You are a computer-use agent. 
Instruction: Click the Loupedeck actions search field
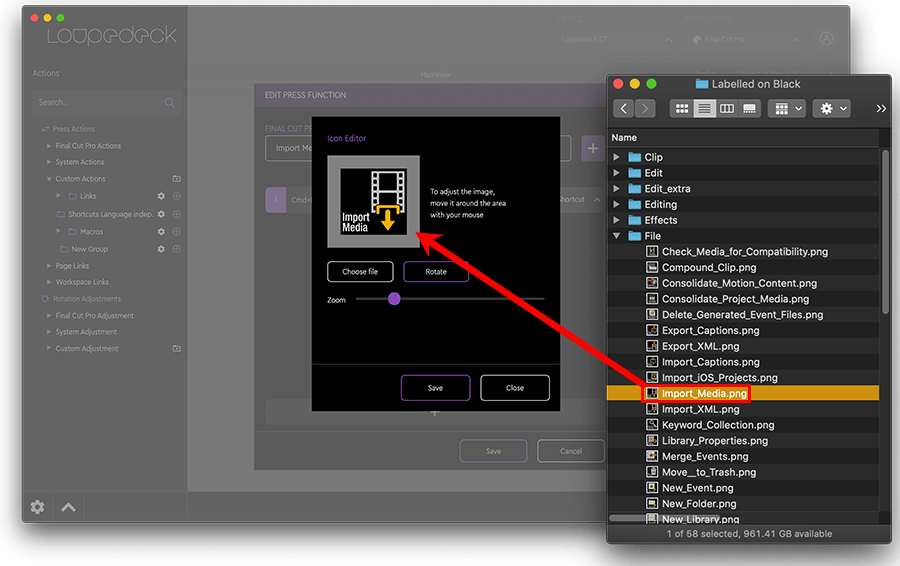106,102
